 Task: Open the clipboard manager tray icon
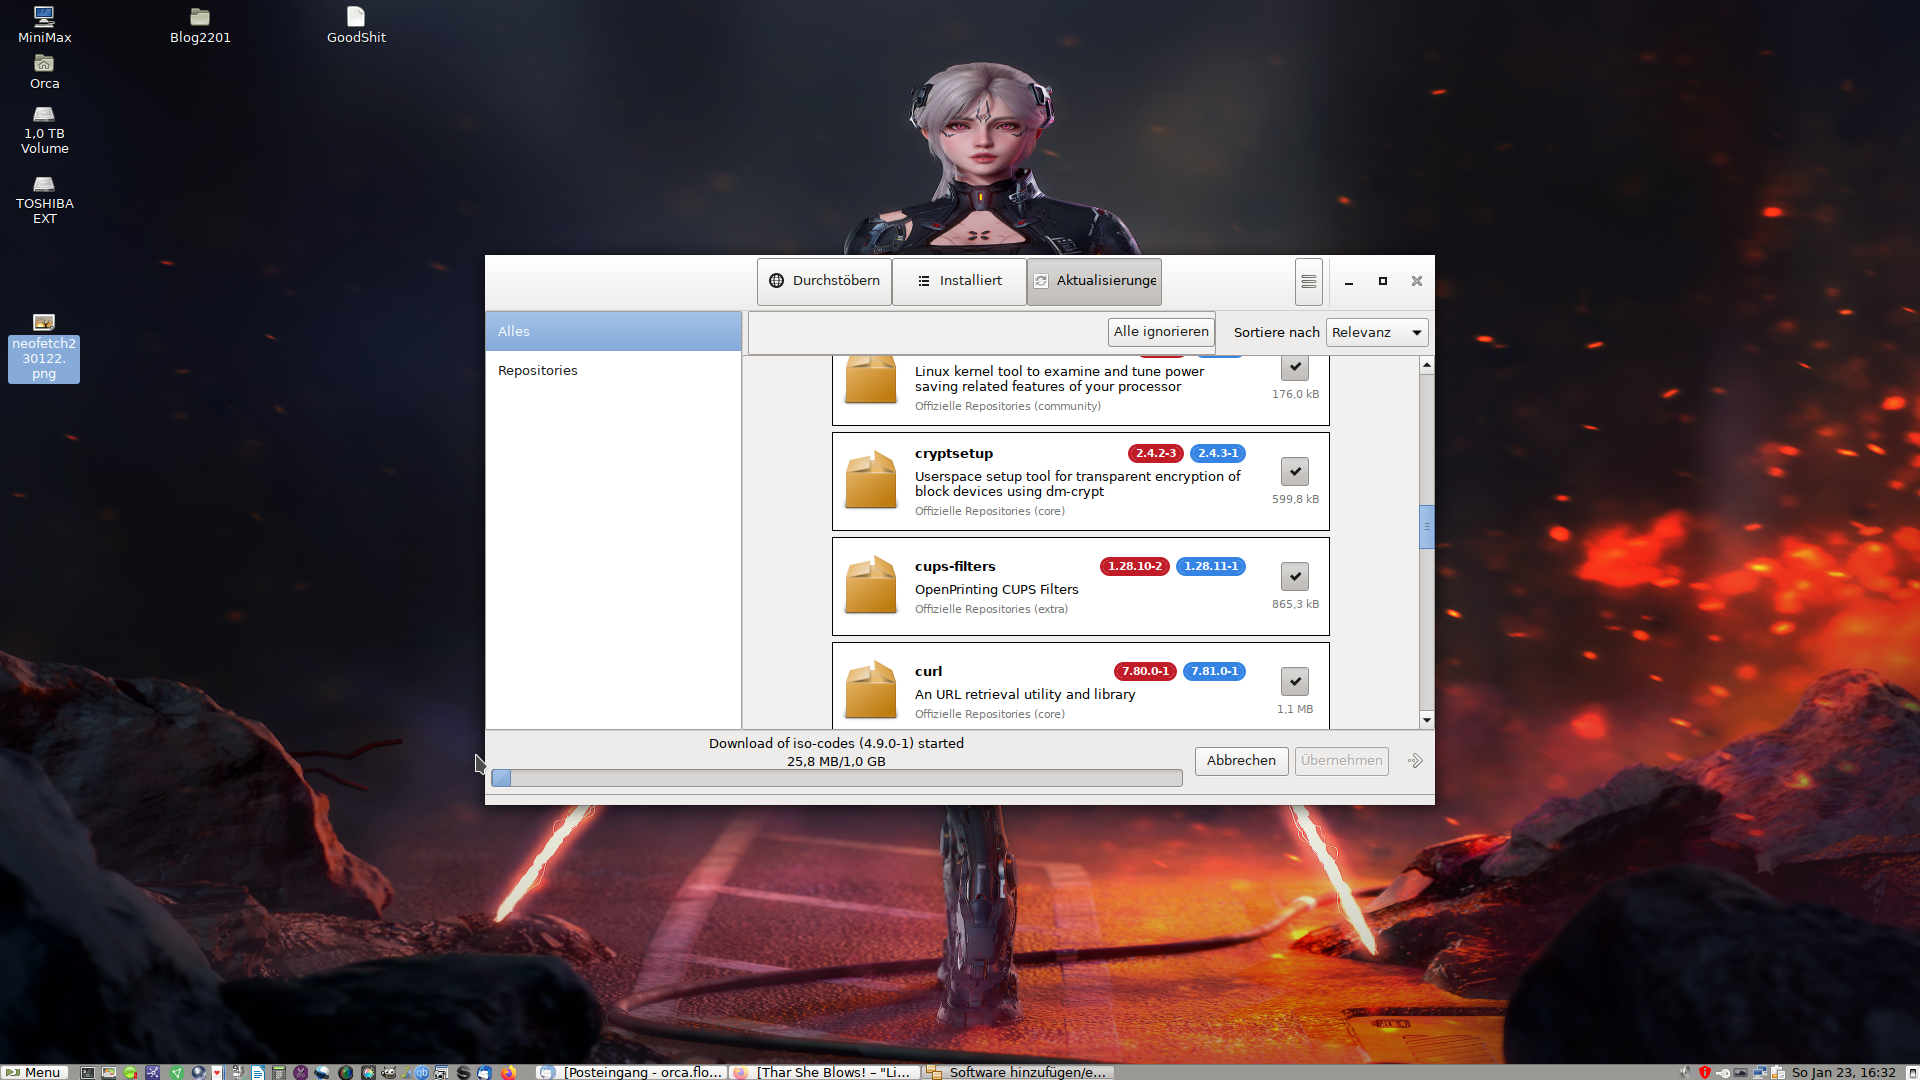(1778, 1072)
